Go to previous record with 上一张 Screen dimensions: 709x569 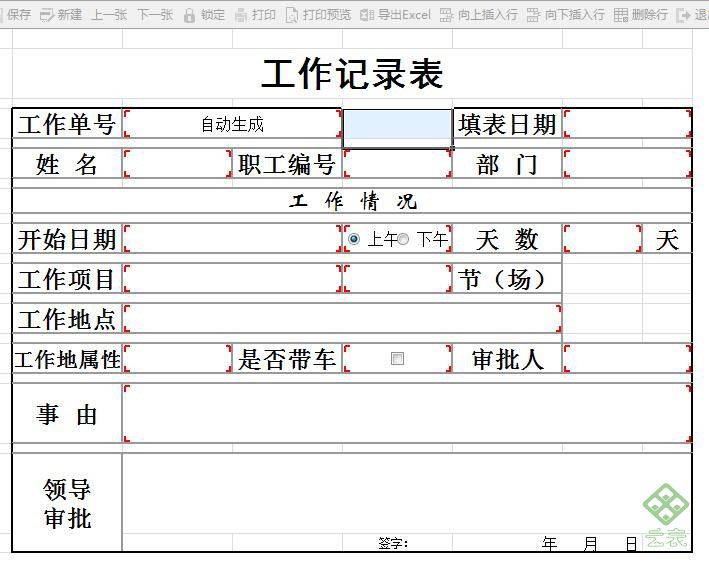pos(109,14)
